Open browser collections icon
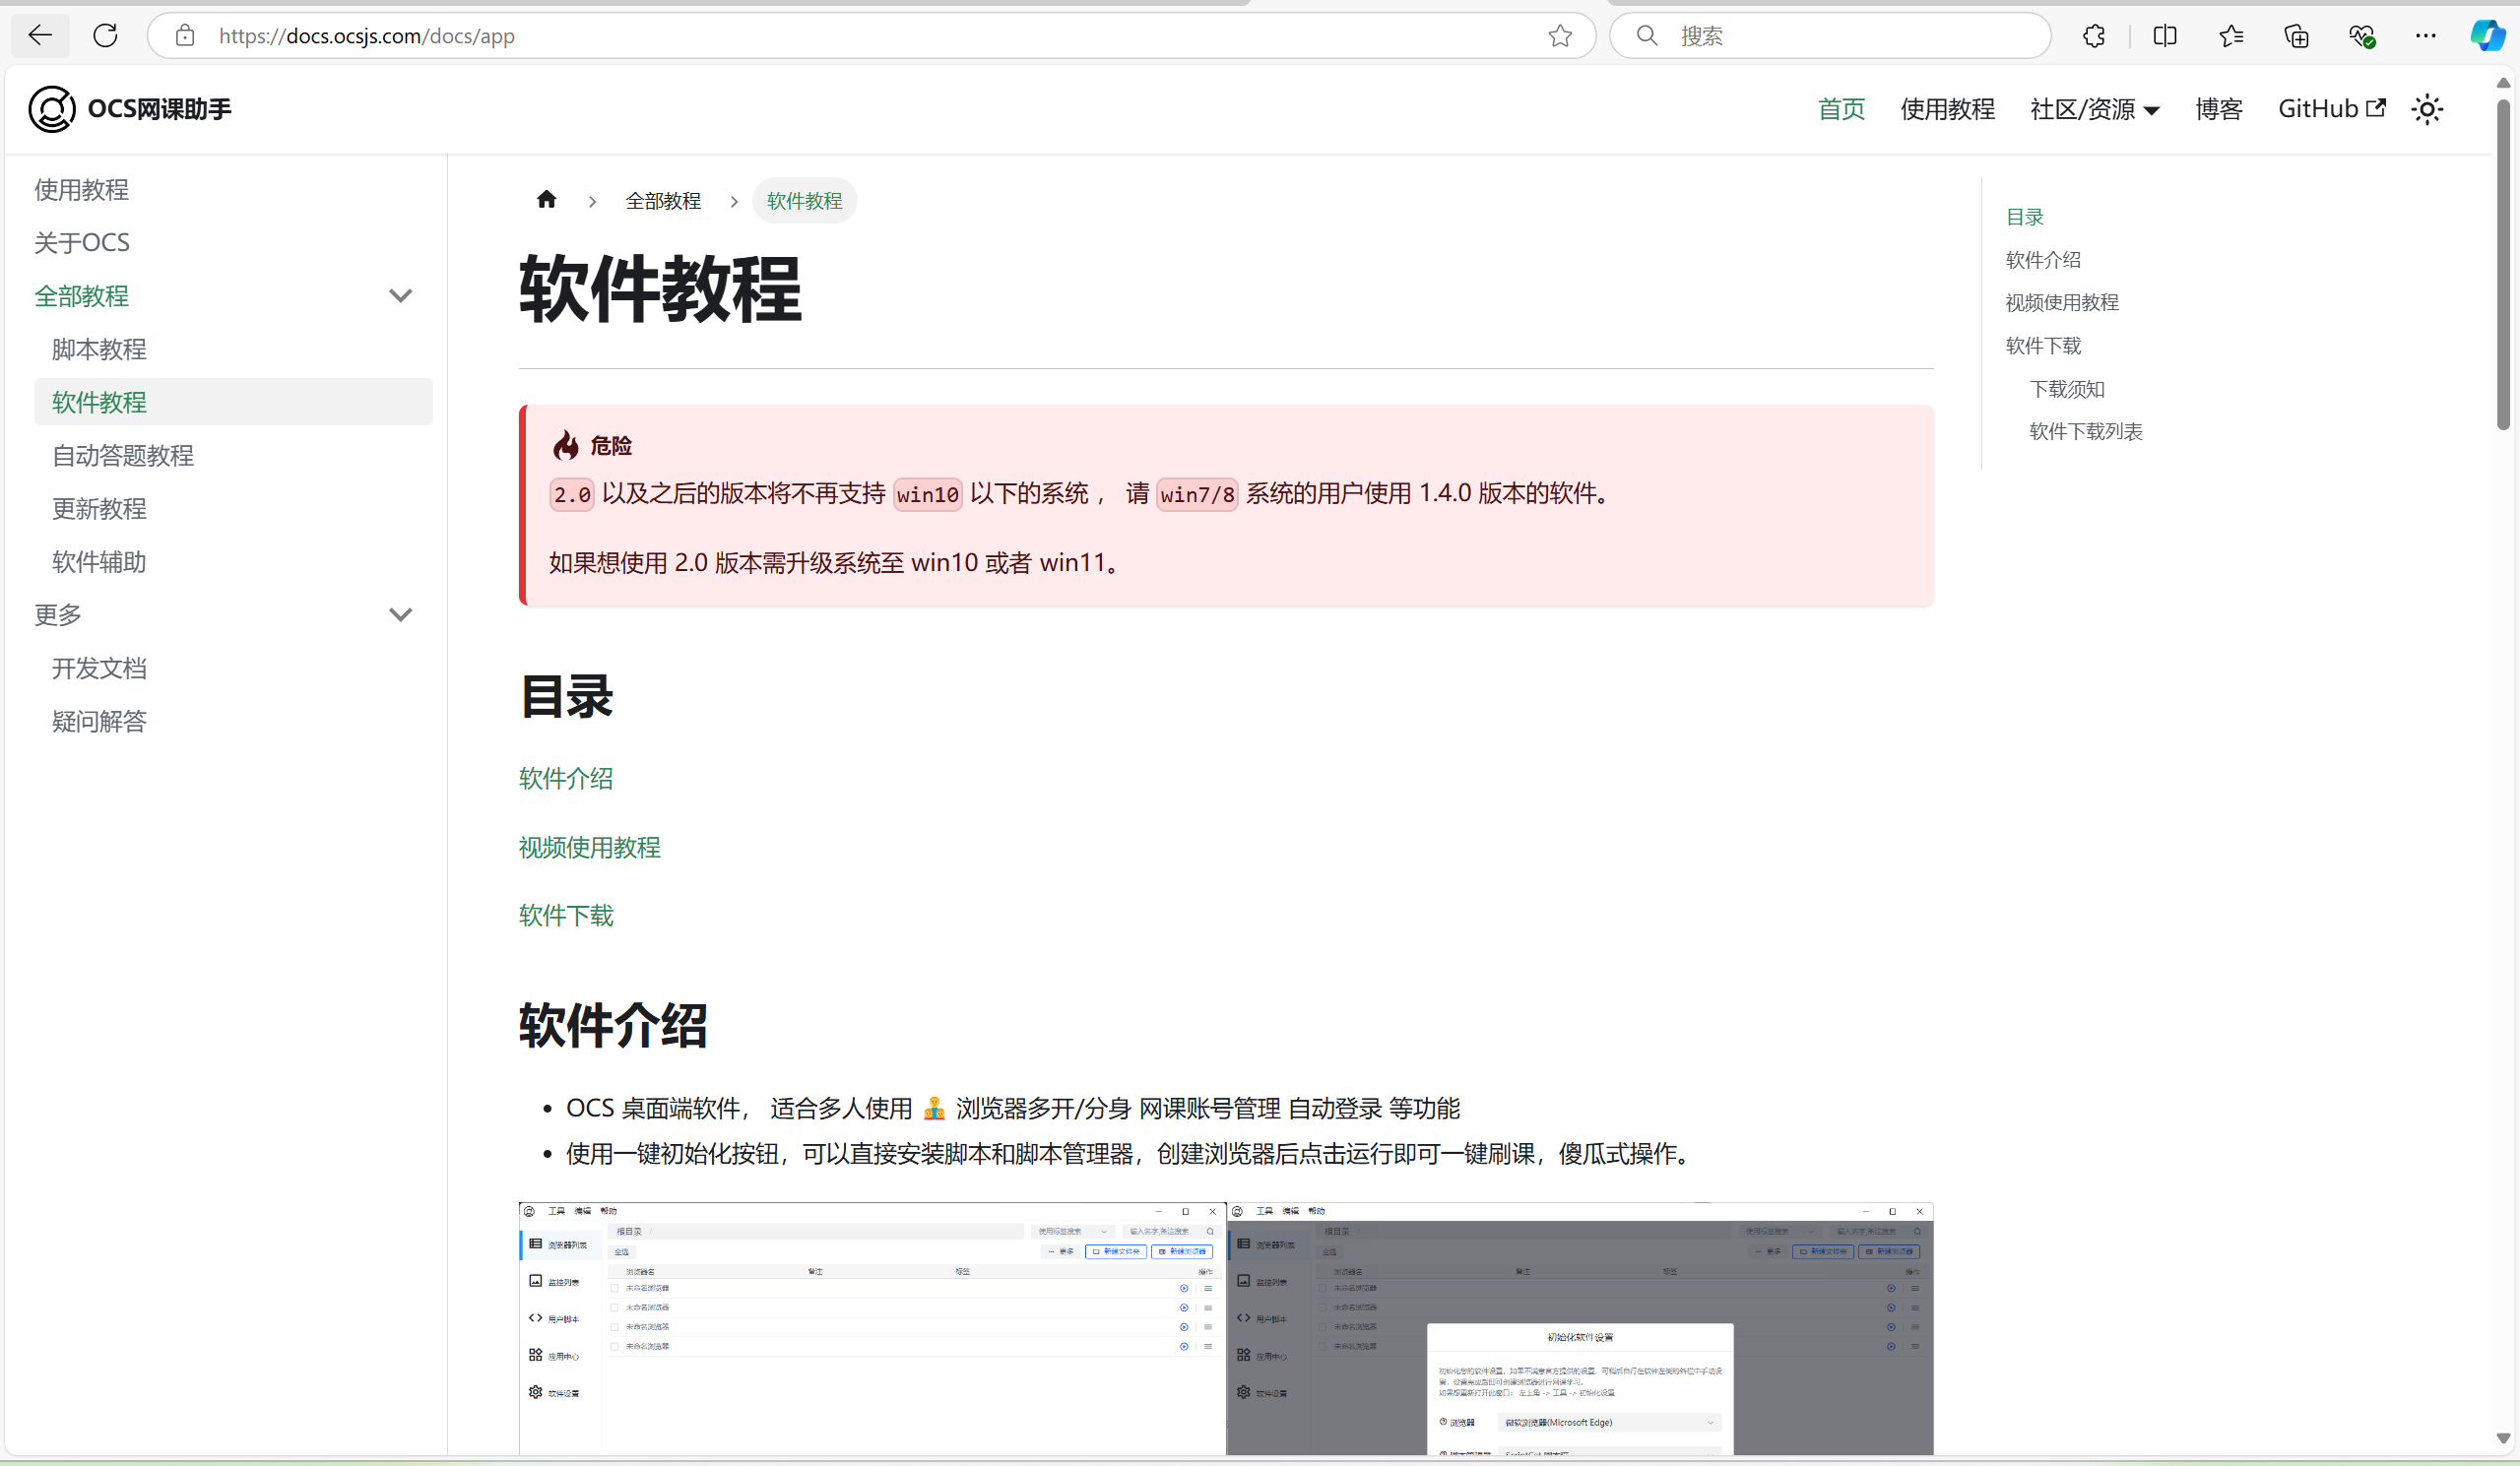The height and width of the screenshot is (1466, 2520). pyautogui.click(x=2296, y=36)
